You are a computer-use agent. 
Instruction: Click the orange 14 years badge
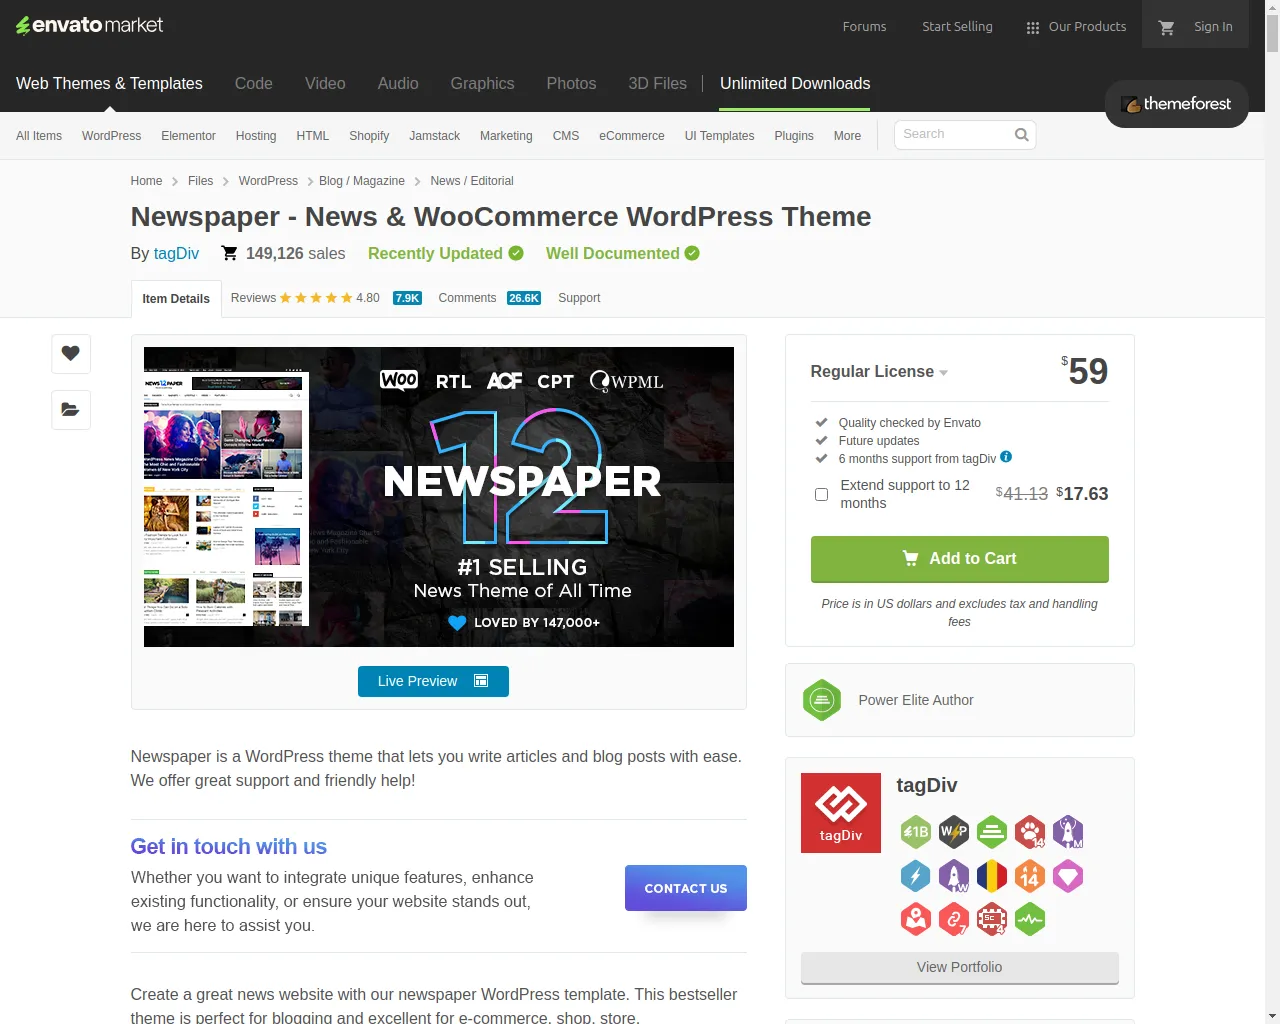[x=1030, y=876]
